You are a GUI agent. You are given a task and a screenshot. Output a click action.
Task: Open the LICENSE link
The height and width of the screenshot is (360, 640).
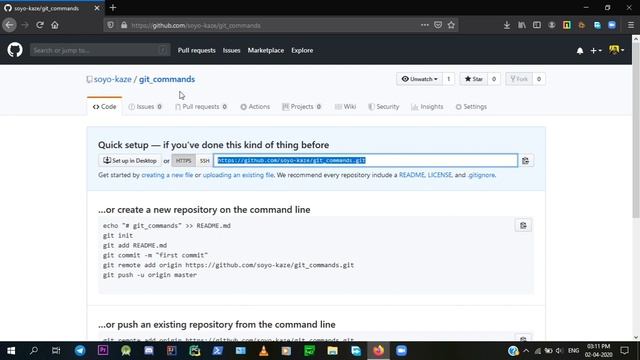click(x=440, y=175)
